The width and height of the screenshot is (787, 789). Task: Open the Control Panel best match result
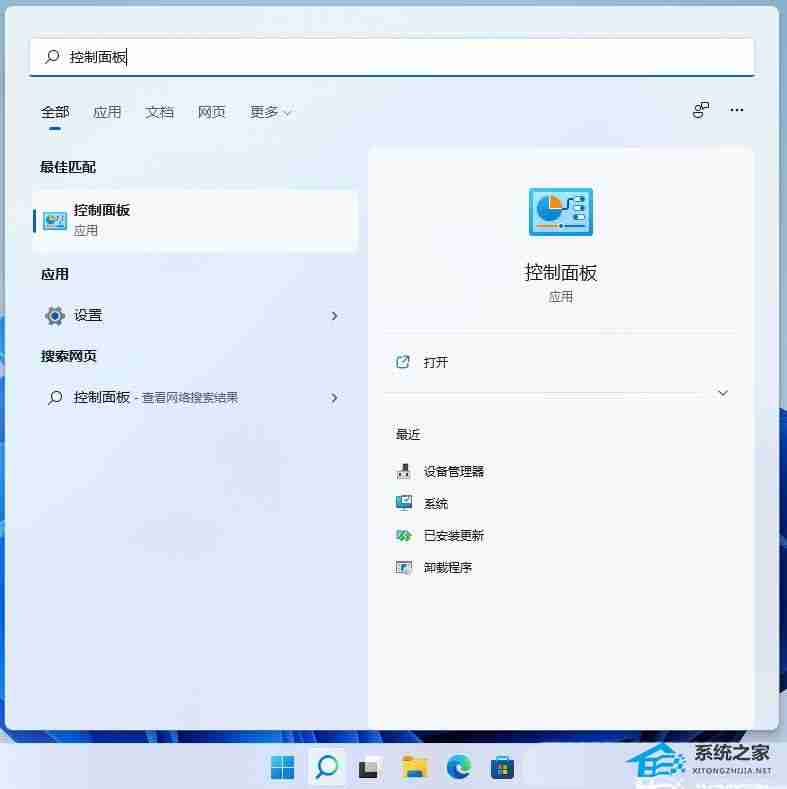(x=195, y=220)
